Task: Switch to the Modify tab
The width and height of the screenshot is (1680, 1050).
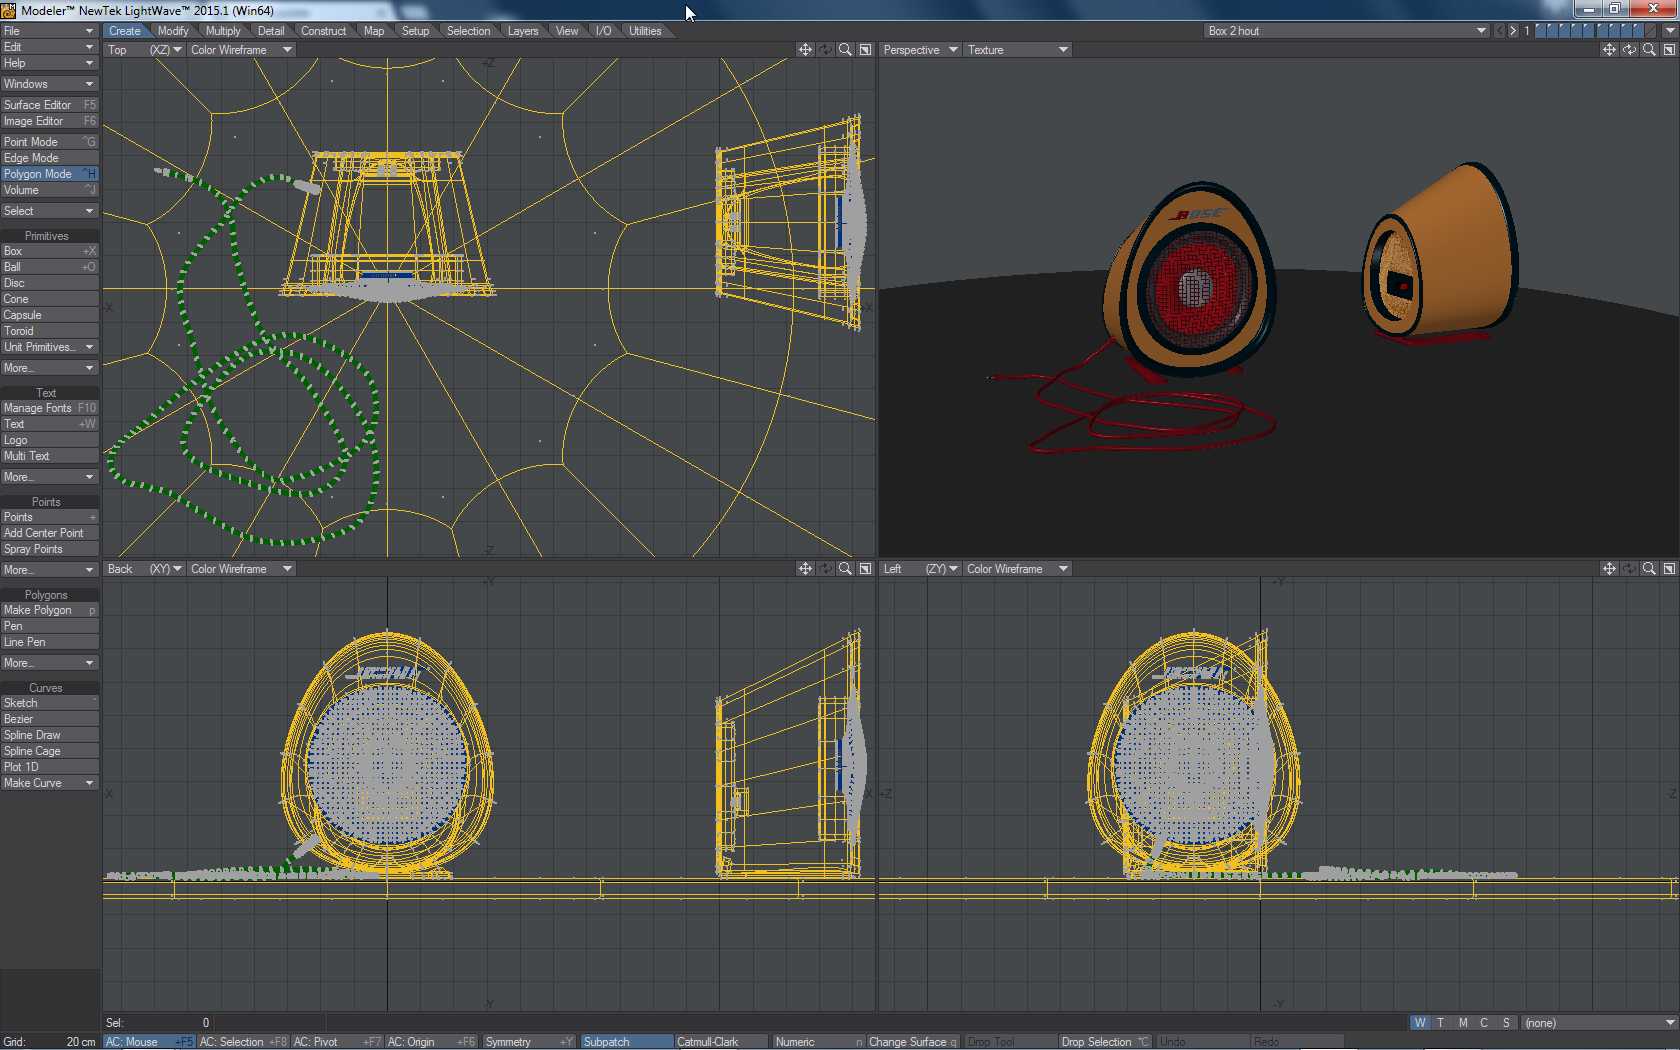Action: pyautogui.click(x=173, y=31)
